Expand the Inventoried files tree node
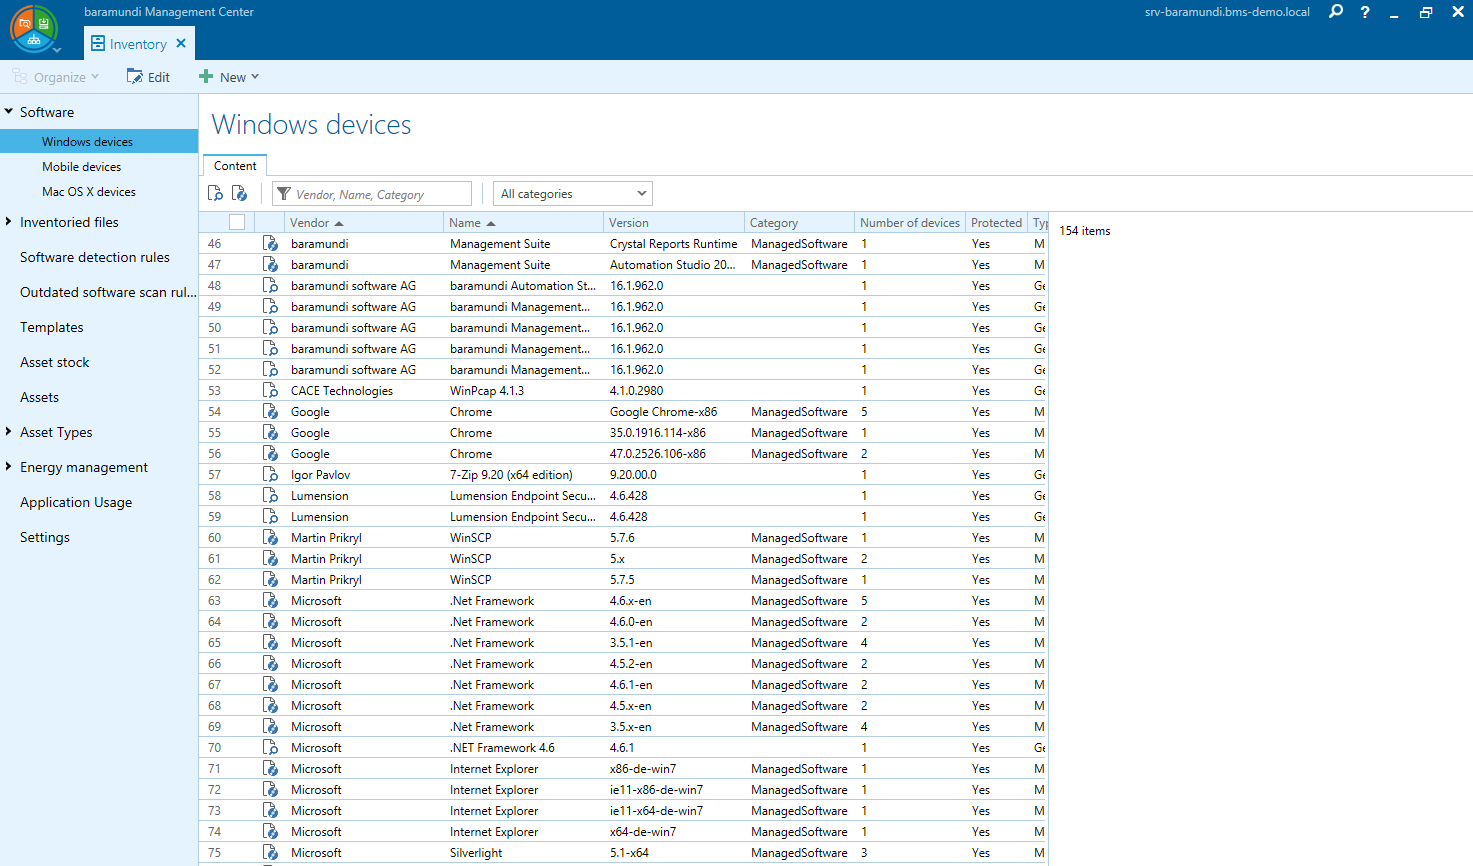1473x866 pixels. coord(9,222)
